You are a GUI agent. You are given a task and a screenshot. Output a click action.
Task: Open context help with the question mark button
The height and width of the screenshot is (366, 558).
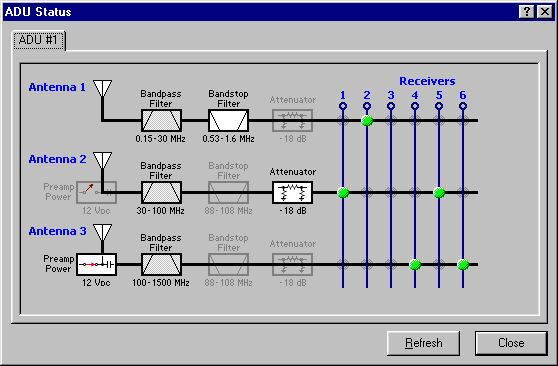click(527, 12)
